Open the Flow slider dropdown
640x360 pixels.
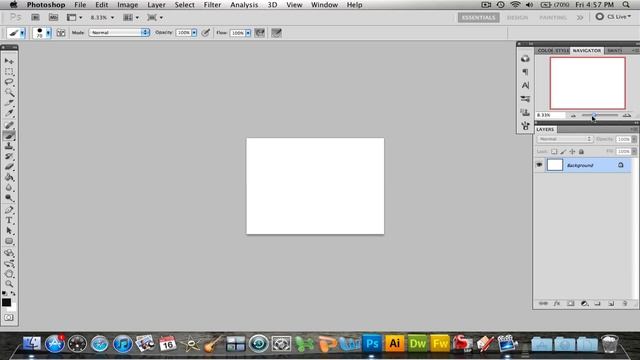tap(248, 33)
